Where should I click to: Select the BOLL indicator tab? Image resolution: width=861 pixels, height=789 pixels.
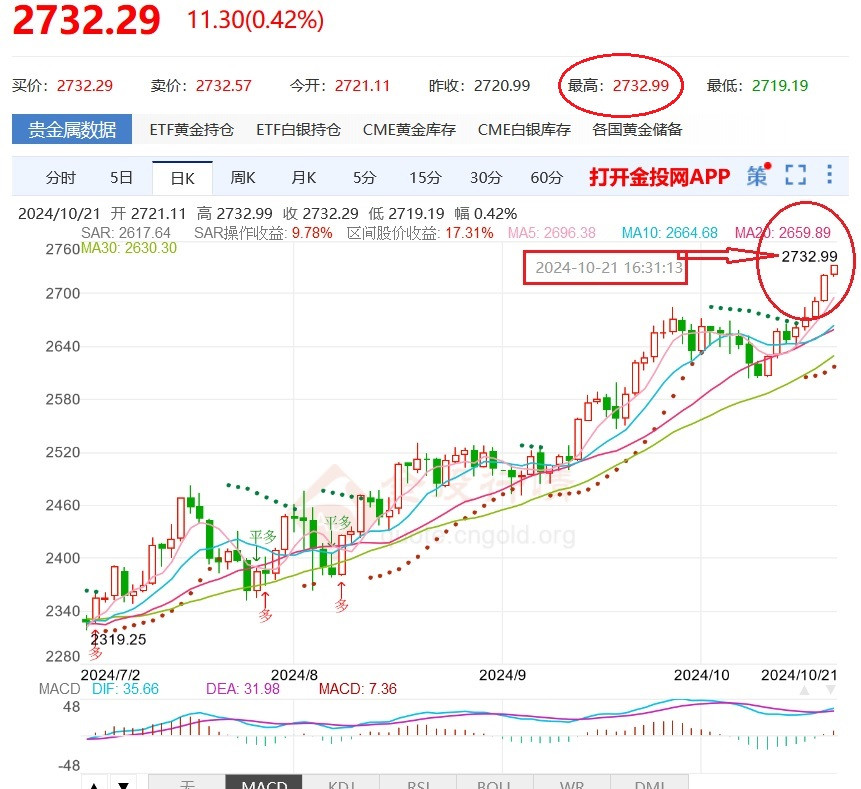point(495,782)
